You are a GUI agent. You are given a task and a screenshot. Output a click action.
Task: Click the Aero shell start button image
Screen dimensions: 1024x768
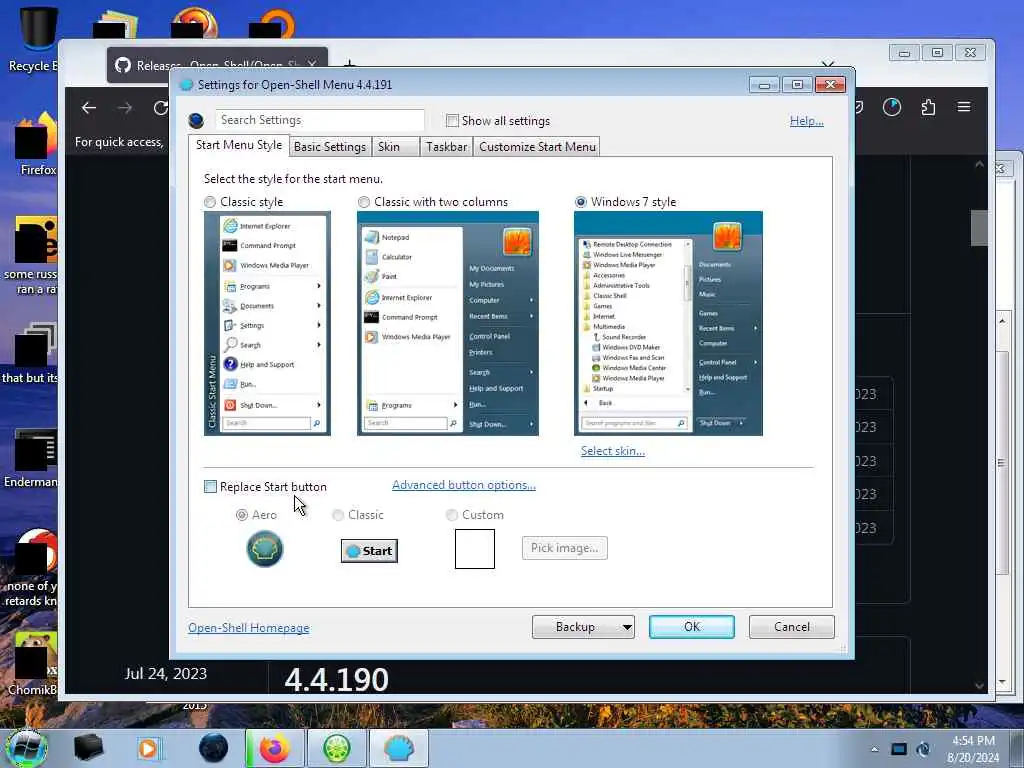(264, 549)
